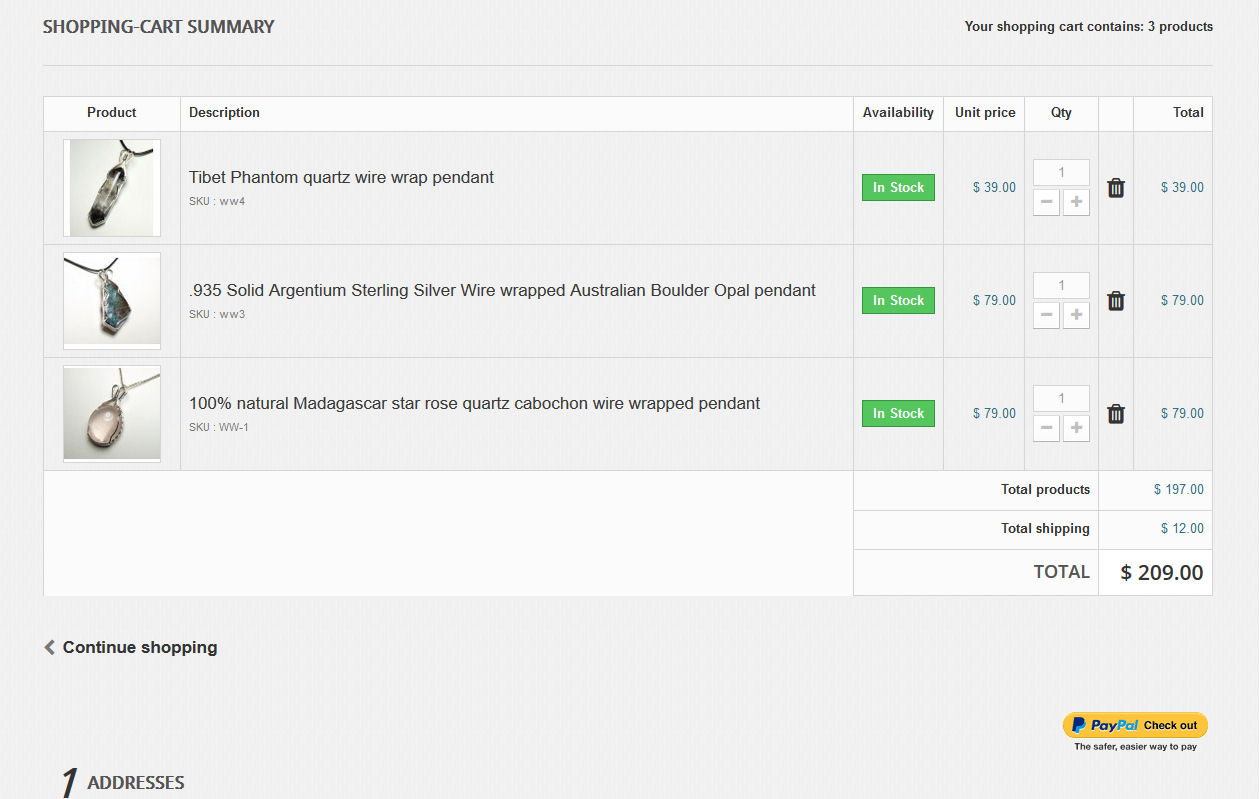The width and height of the screenshot is (1260, 799).
Task: Remove Australian Boulder Opal pendant via trash icon
Action: point(1116,301)
